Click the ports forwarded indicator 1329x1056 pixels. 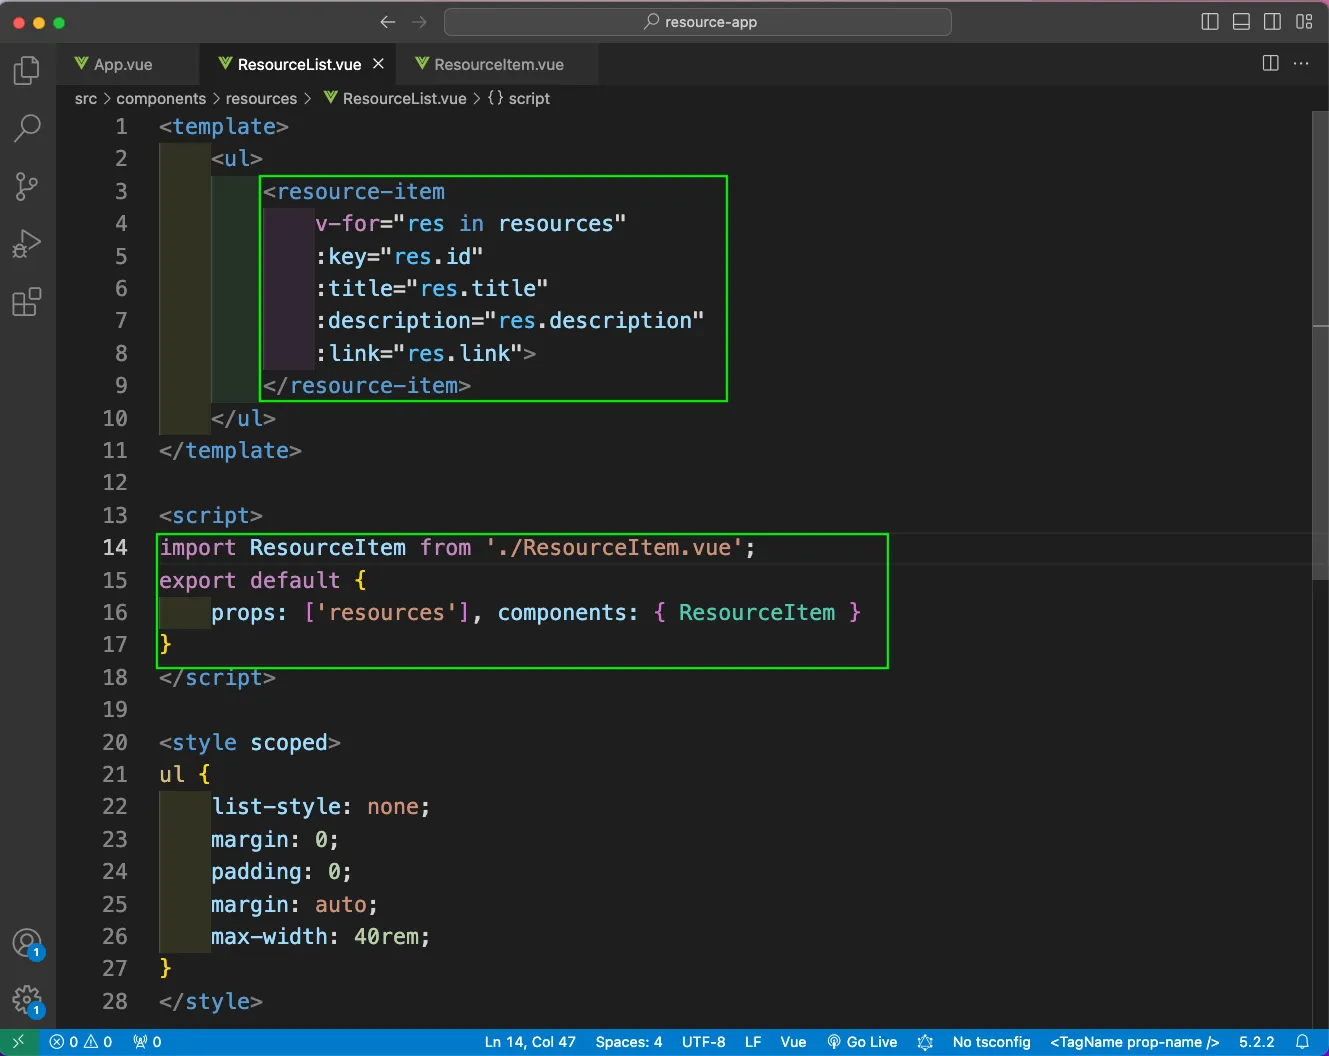[x=147, y=1042]
